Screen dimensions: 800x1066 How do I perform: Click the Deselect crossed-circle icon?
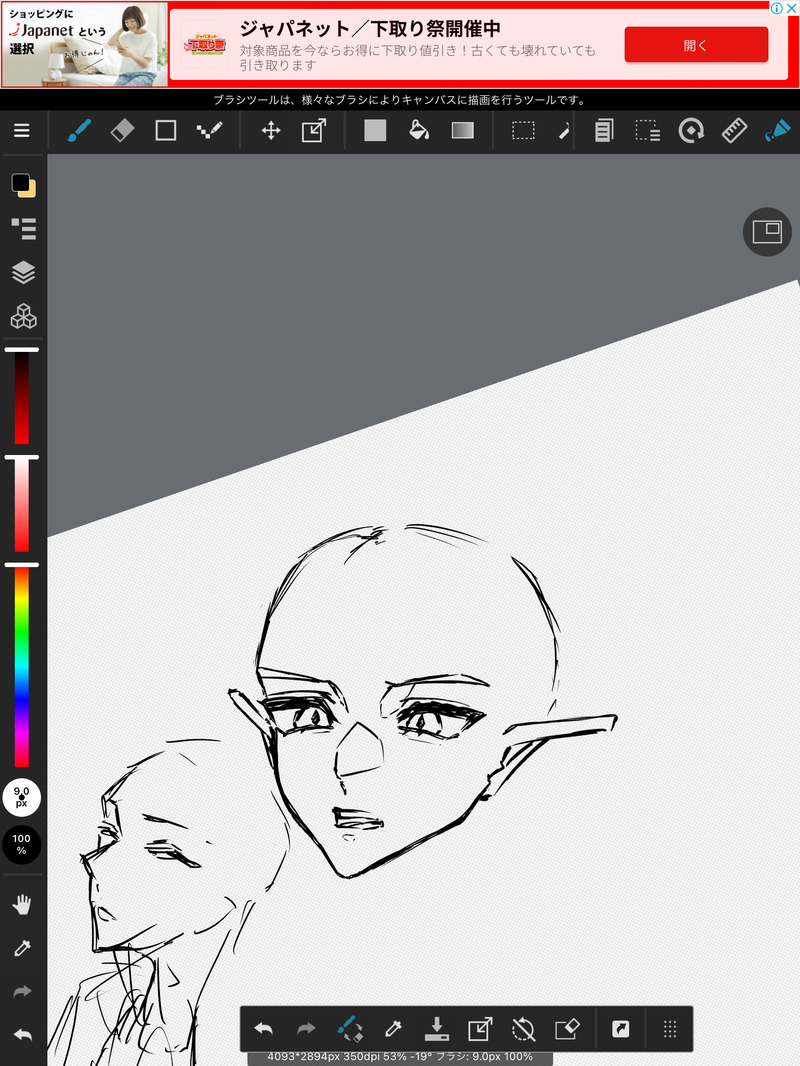coord(523,1029)
